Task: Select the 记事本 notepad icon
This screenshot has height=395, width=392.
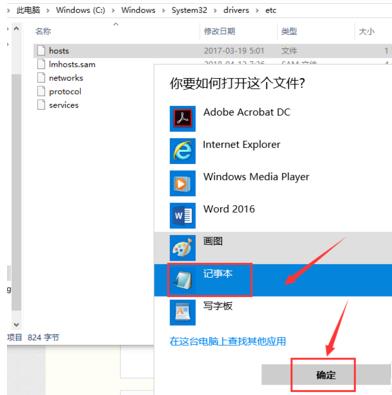Action: pyautogui.click(x=183, y=280)
